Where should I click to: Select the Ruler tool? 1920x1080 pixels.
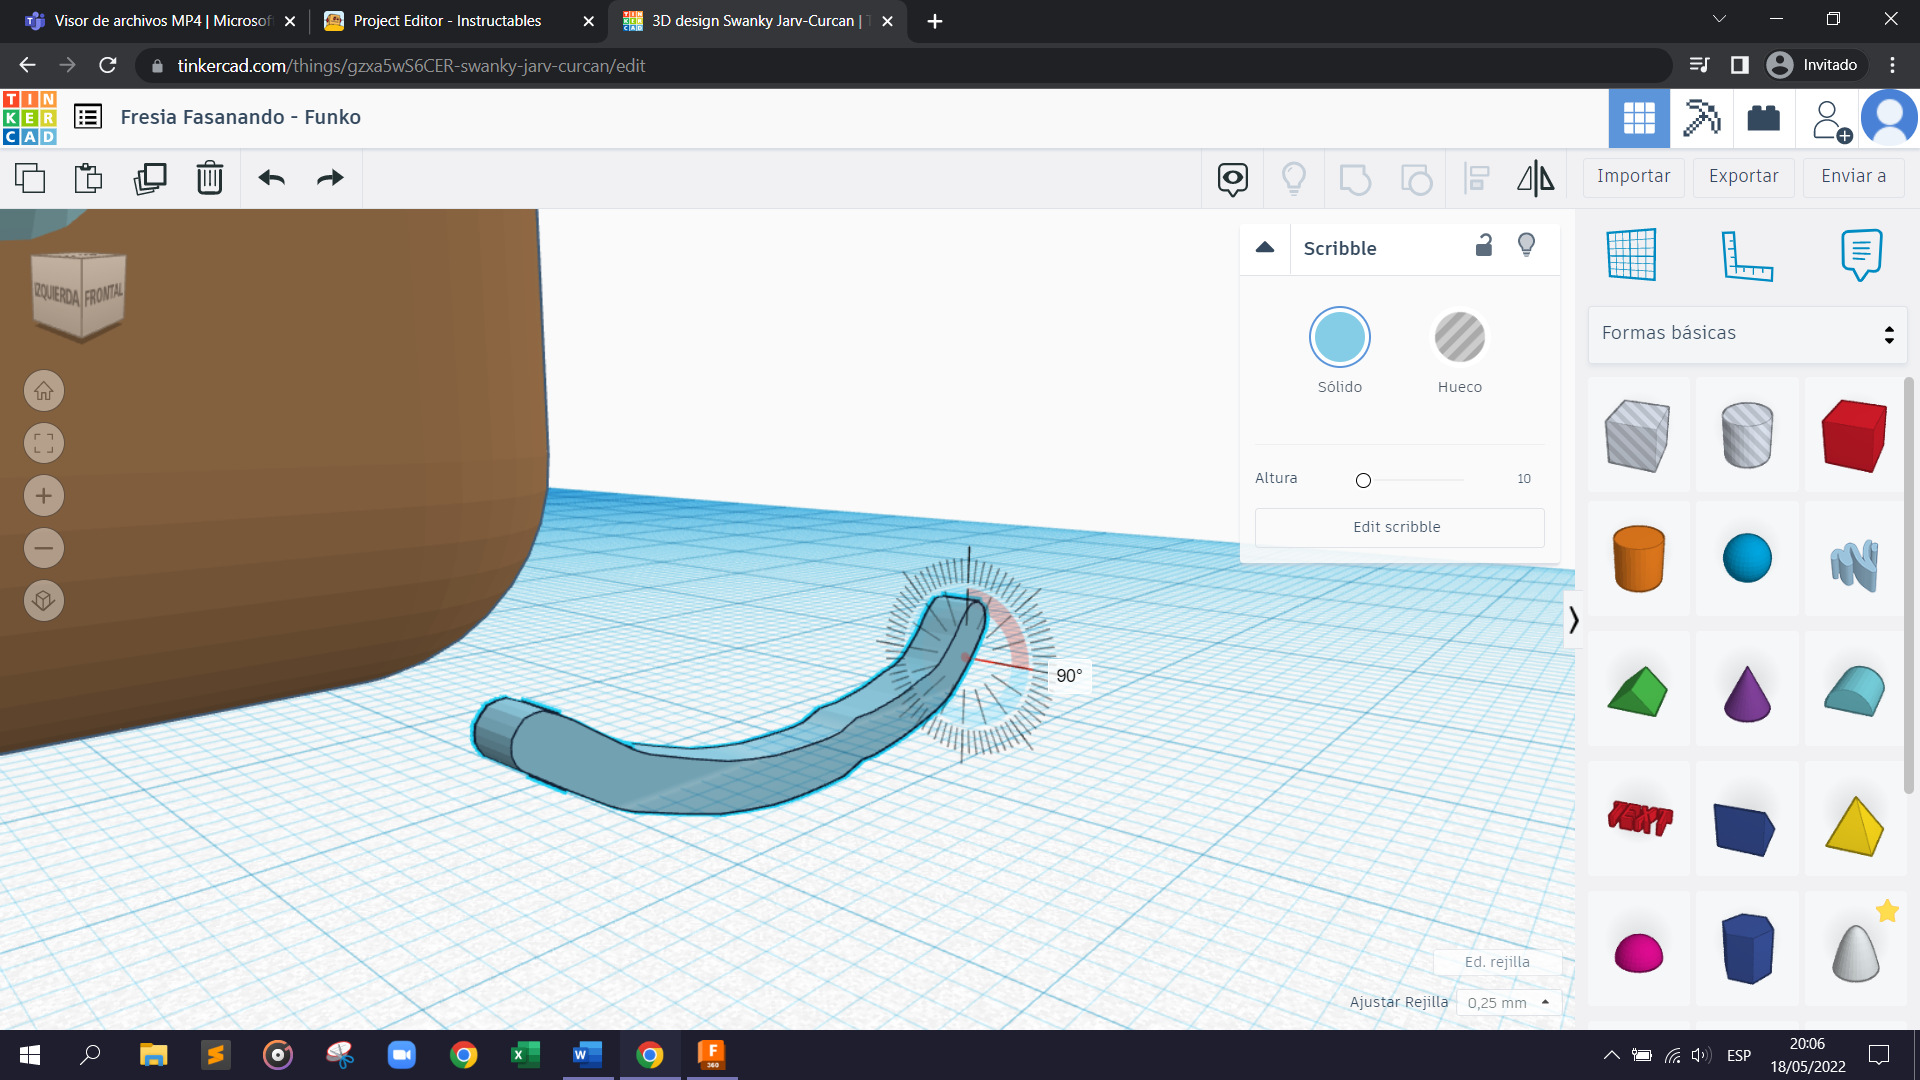pyautogui.click(x=1746, y=254)
